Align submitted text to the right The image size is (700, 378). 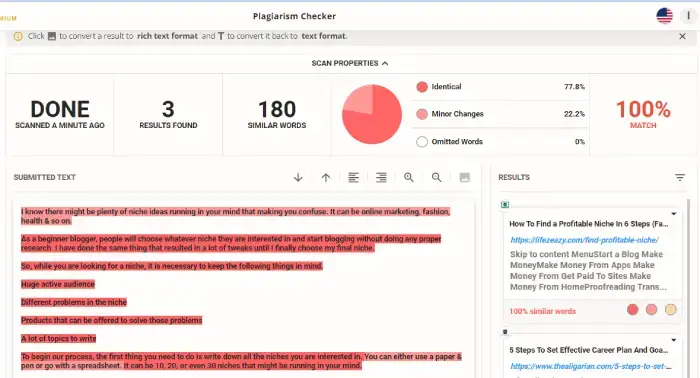[381, 178]
